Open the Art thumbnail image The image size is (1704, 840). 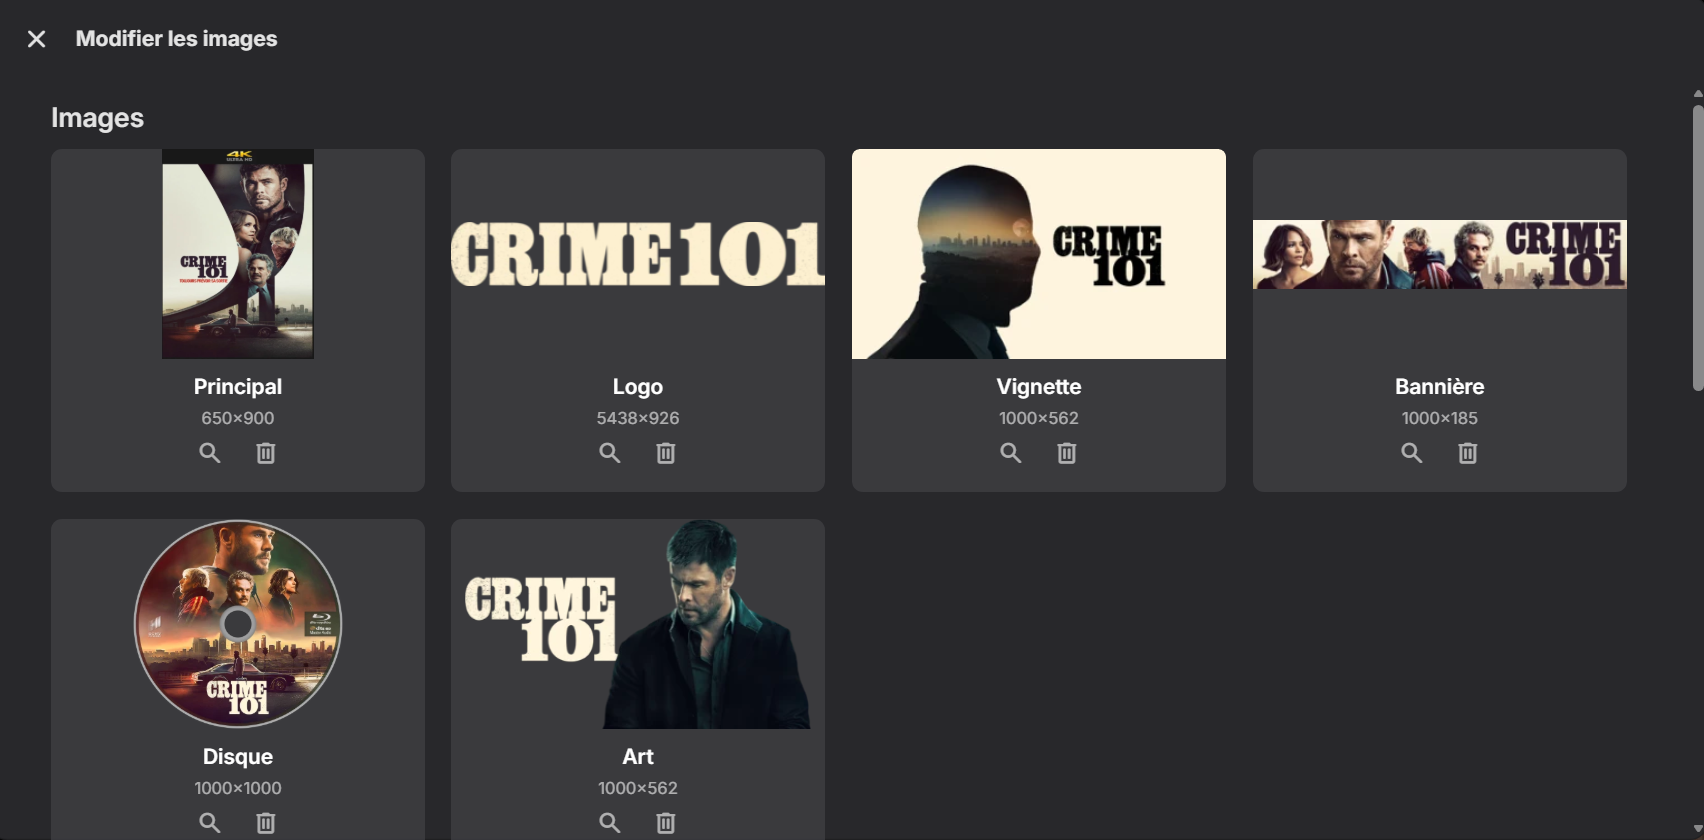click(x=638, y=624)
